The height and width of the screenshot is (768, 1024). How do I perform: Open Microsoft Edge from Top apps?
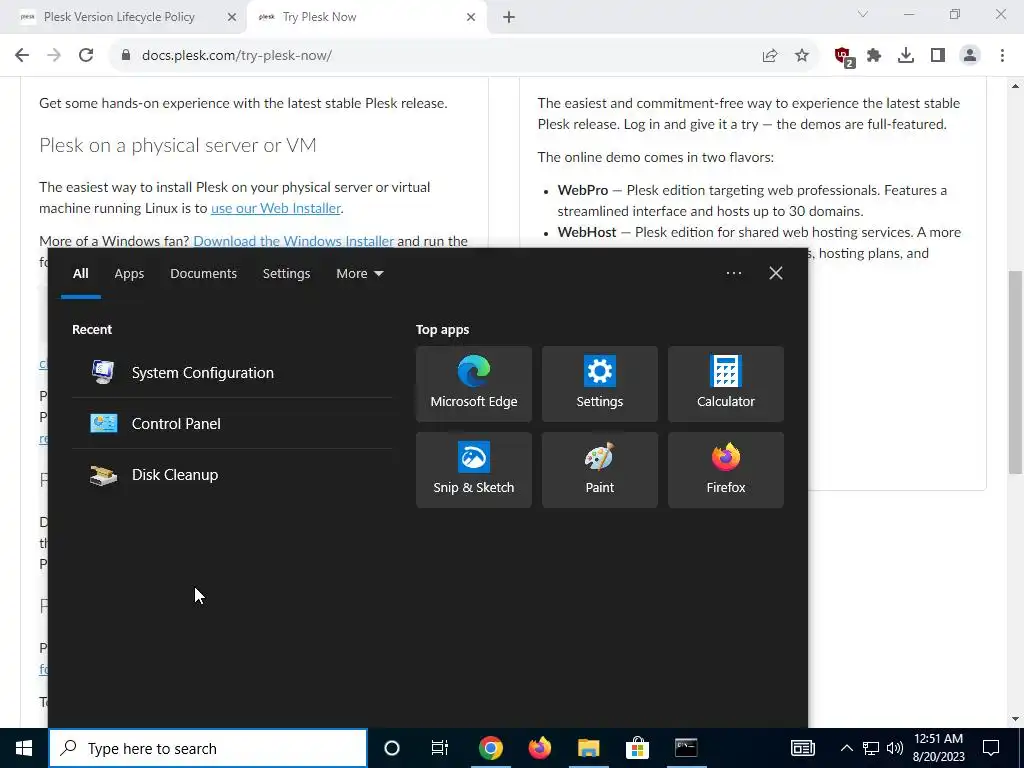pos(473,384)
